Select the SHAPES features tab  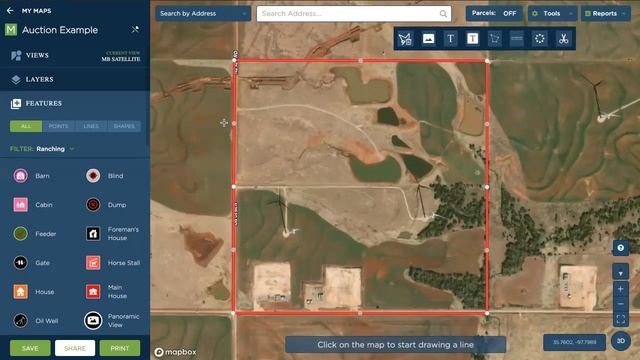point(124,126)
